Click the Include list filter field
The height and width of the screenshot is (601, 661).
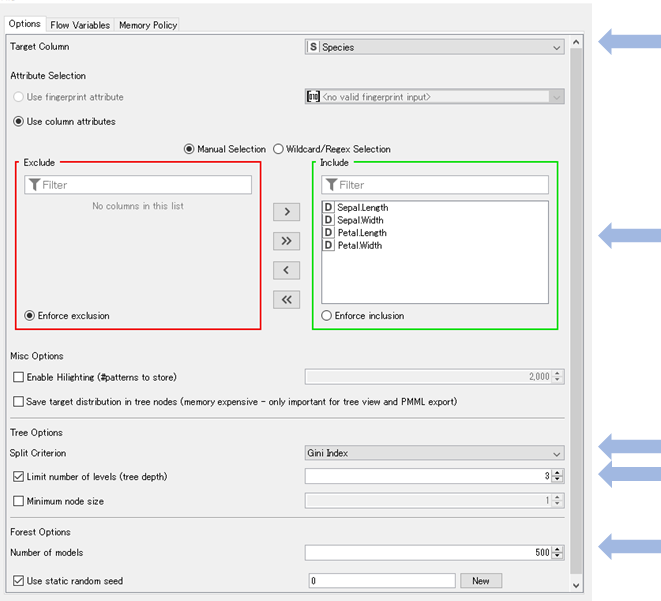[435, 185]
